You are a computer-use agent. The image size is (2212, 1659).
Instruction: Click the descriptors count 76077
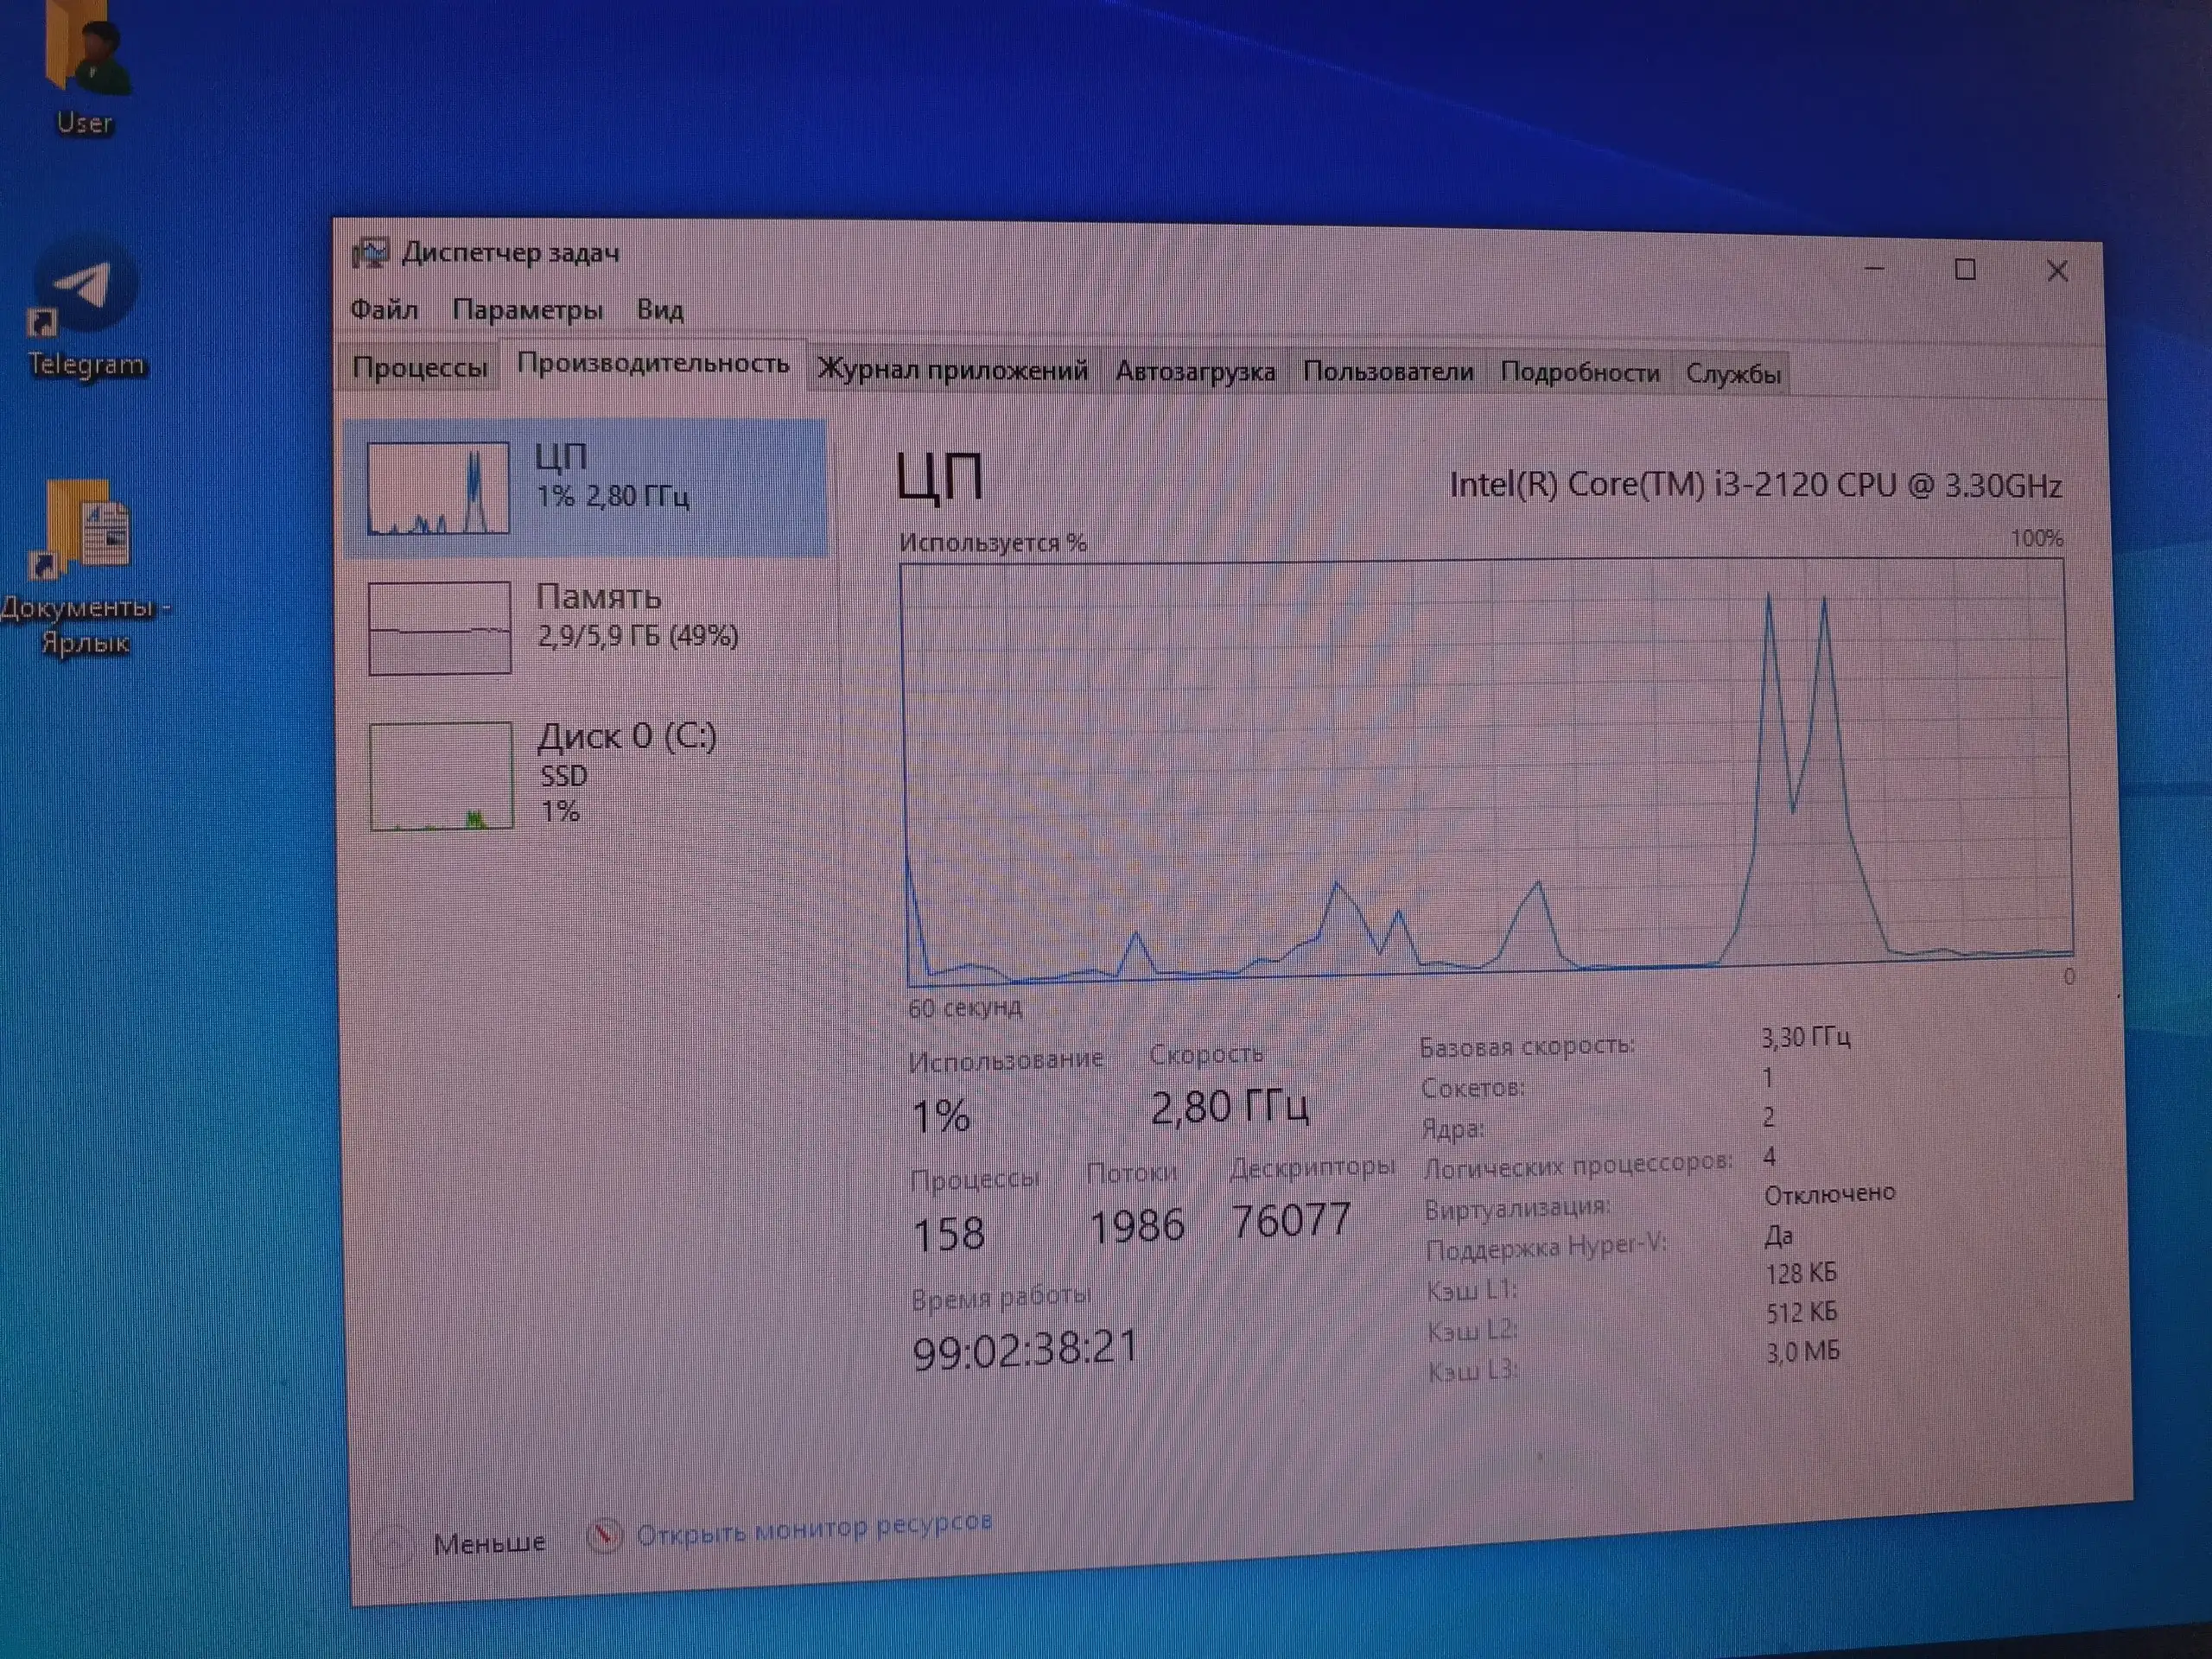point(1291,1220)
